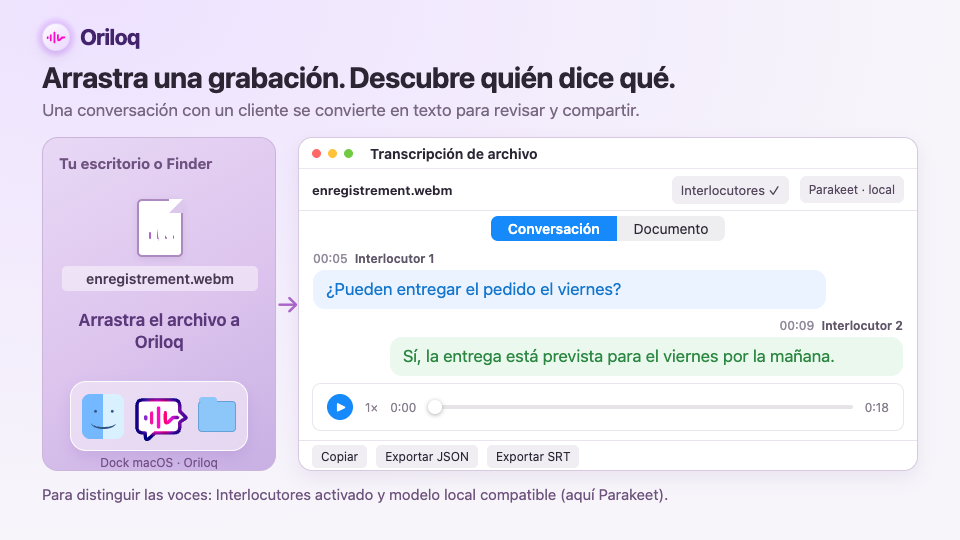Image resolution: width=960 pixels, height=540 pixels.
Task: Click the Interlocutor 1 label
Action: pos(394,258)
